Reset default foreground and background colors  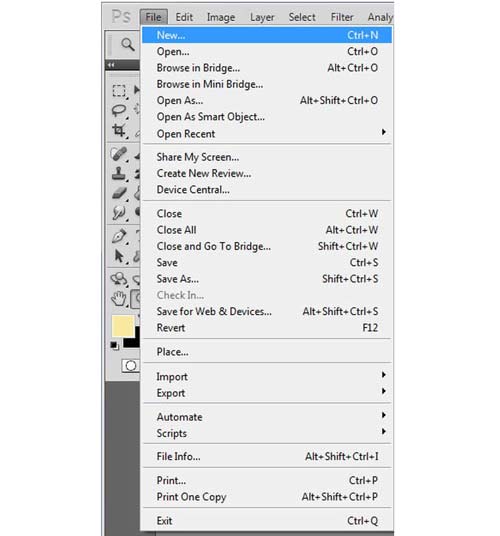(x=115, y=346)
